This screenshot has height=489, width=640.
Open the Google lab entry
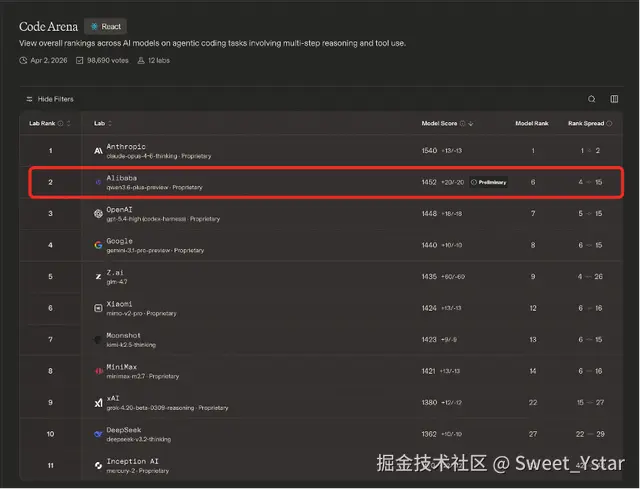click(x=120, y=241)
